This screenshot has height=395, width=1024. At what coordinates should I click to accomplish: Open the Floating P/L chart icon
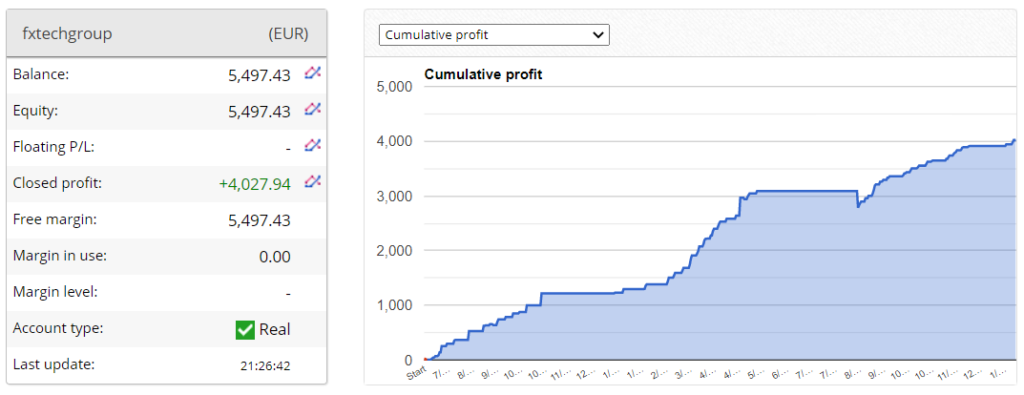[313, 145]
